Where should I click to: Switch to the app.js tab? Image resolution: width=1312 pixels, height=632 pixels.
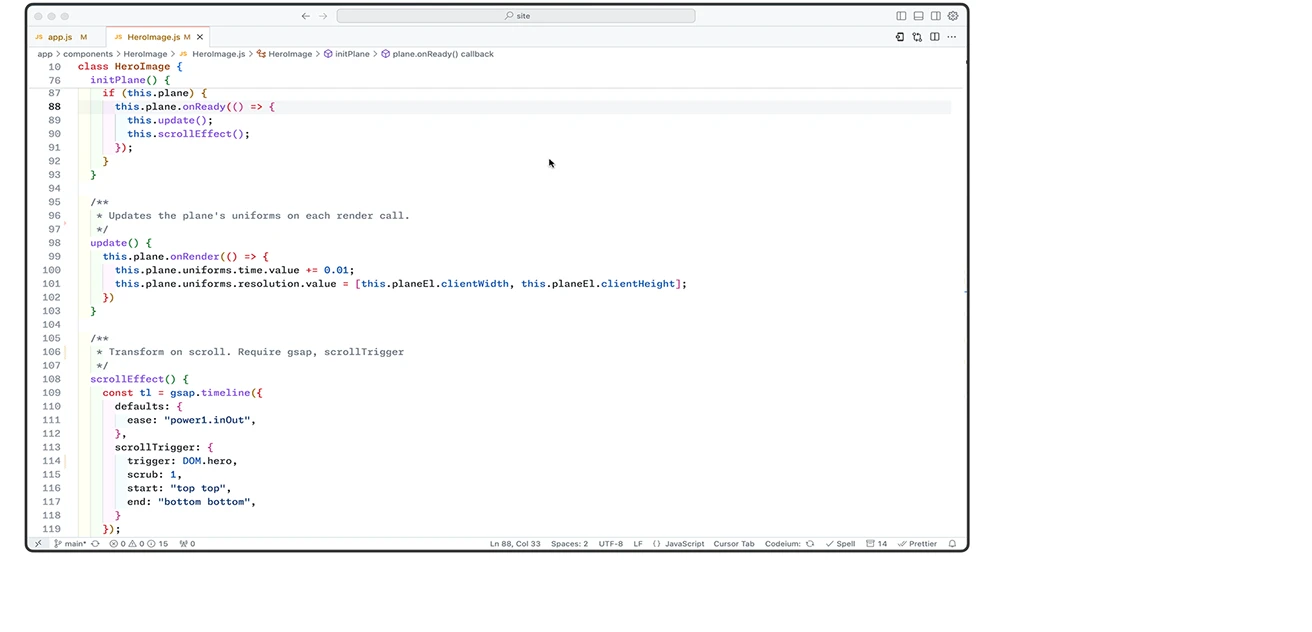[x=60, y=37]
